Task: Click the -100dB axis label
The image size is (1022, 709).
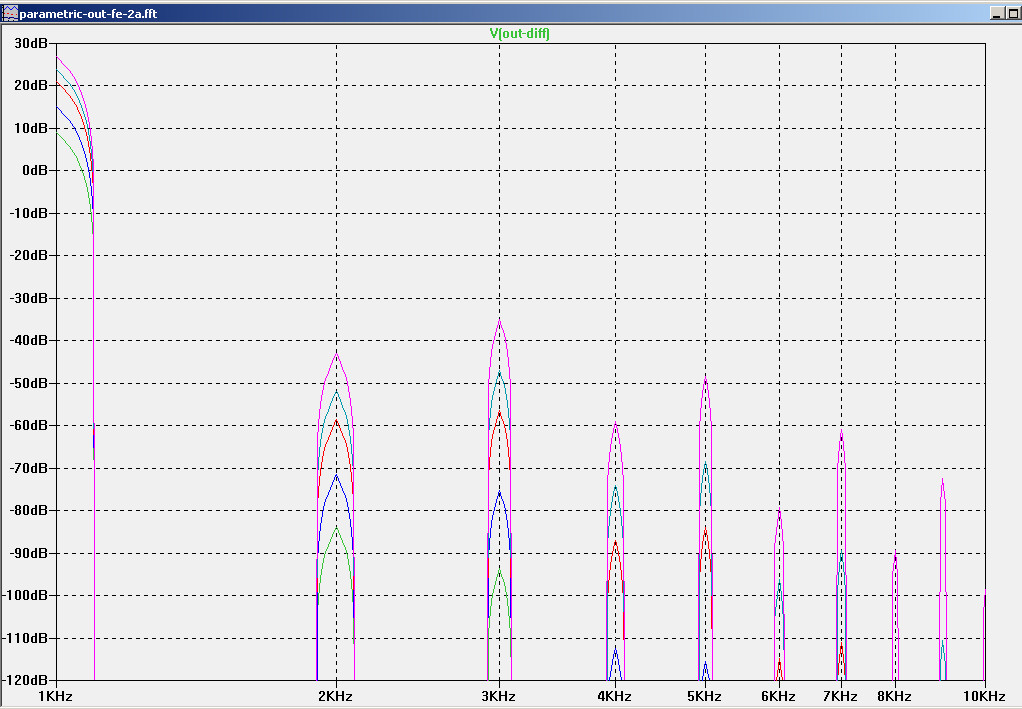Action: click(x=26, y=596)
